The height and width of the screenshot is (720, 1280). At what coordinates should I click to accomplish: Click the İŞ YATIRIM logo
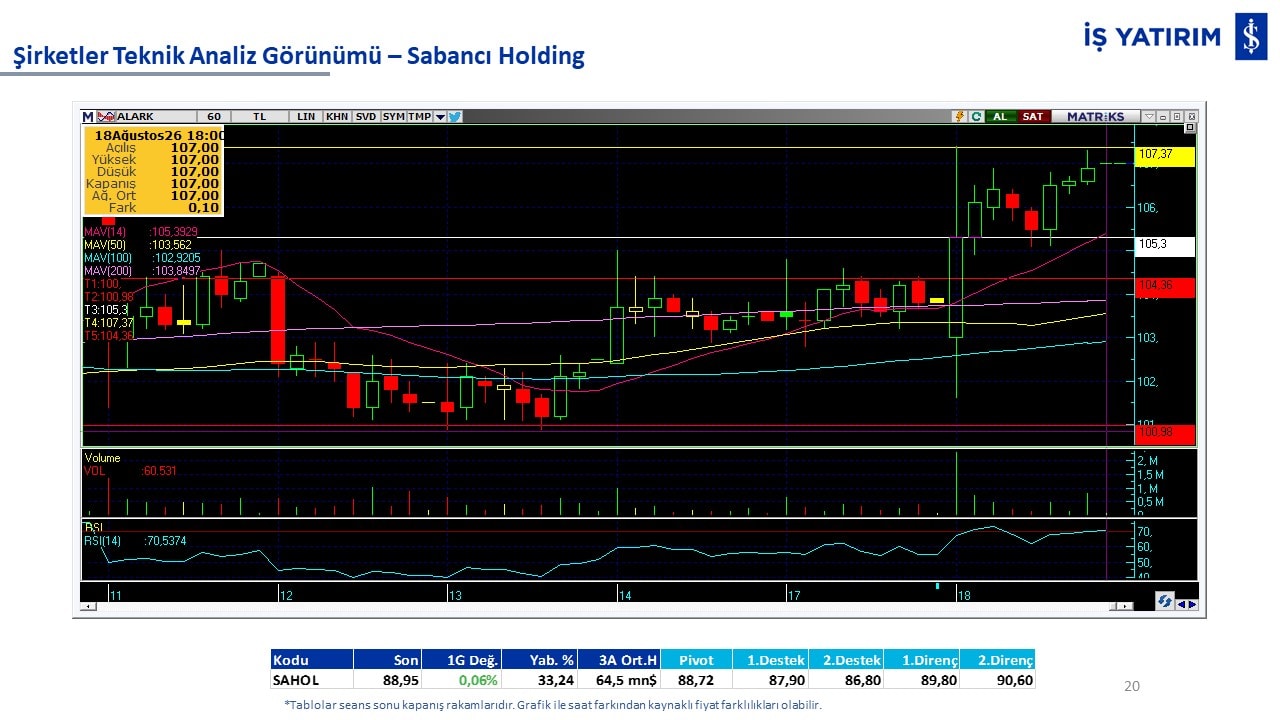(1176, 37)
